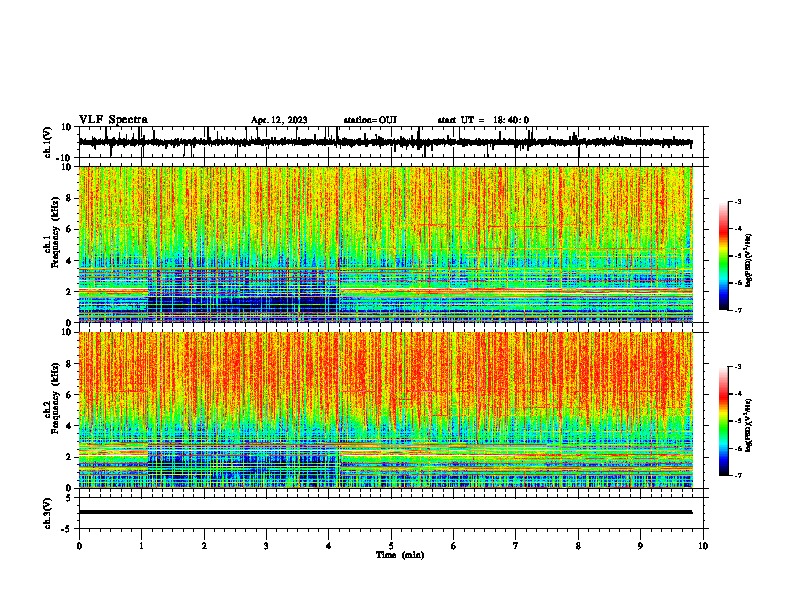Click the time axis tick label "1"

coord(141,546)
